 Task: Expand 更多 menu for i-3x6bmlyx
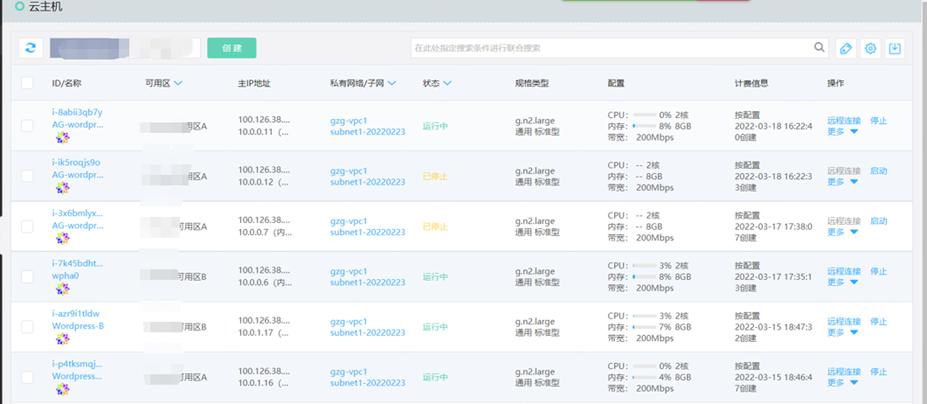[x=842, y=232]
